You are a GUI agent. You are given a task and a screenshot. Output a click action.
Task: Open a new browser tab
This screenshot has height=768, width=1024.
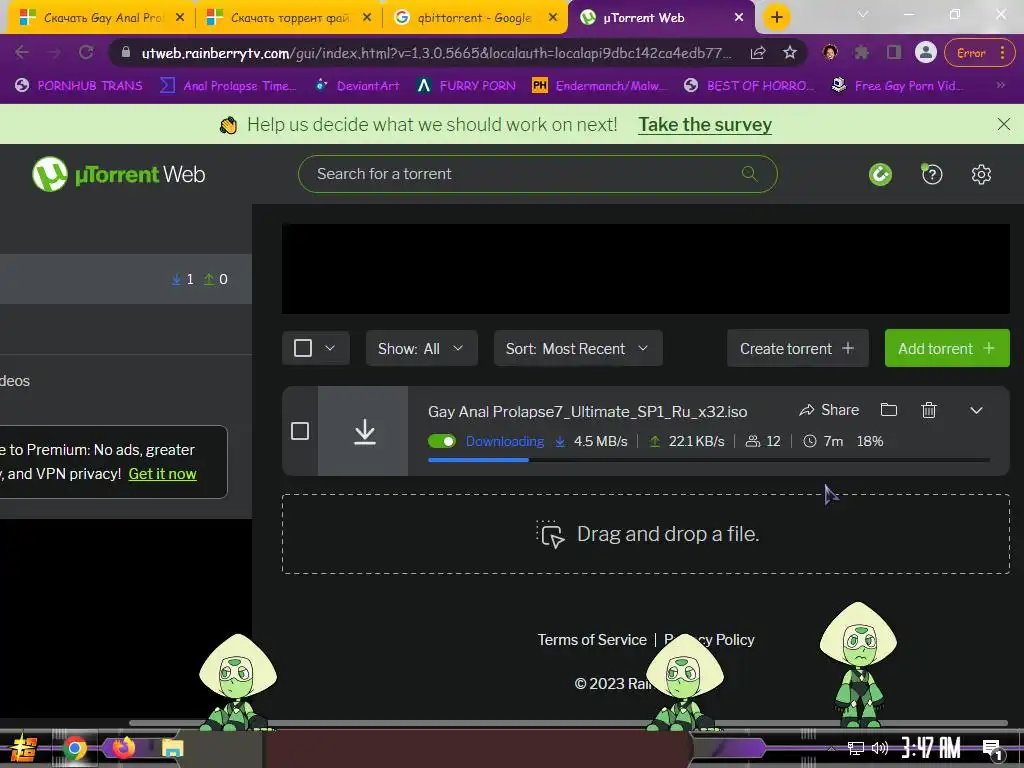pyautogui.click(x=776, y=18)
